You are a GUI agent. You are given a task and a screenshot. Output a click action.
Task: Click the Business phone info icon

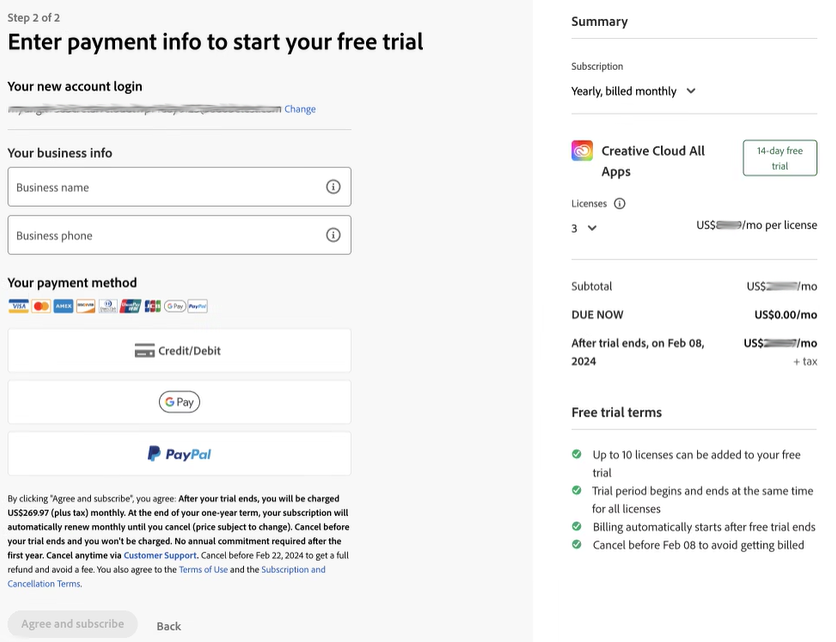click(x=333, y=234)
